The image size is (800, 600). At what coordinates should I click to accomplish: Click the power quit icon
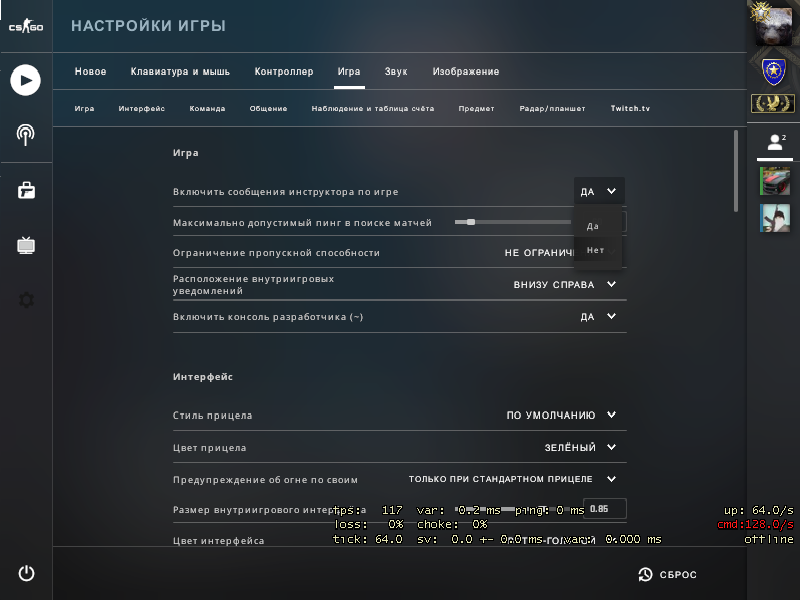[x=26, y=573]
